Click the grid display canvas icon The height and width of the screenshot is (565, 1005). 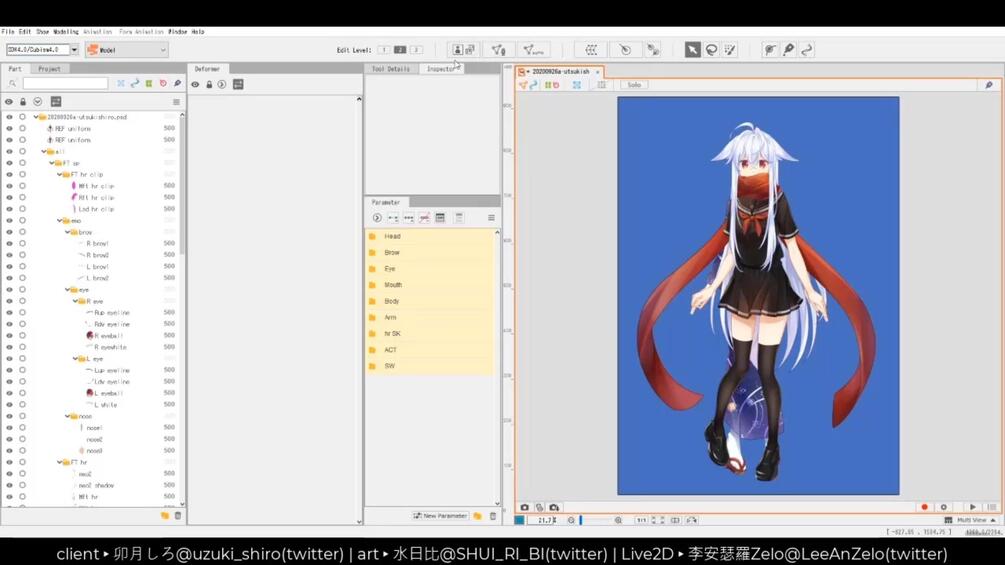pos(601,85)
